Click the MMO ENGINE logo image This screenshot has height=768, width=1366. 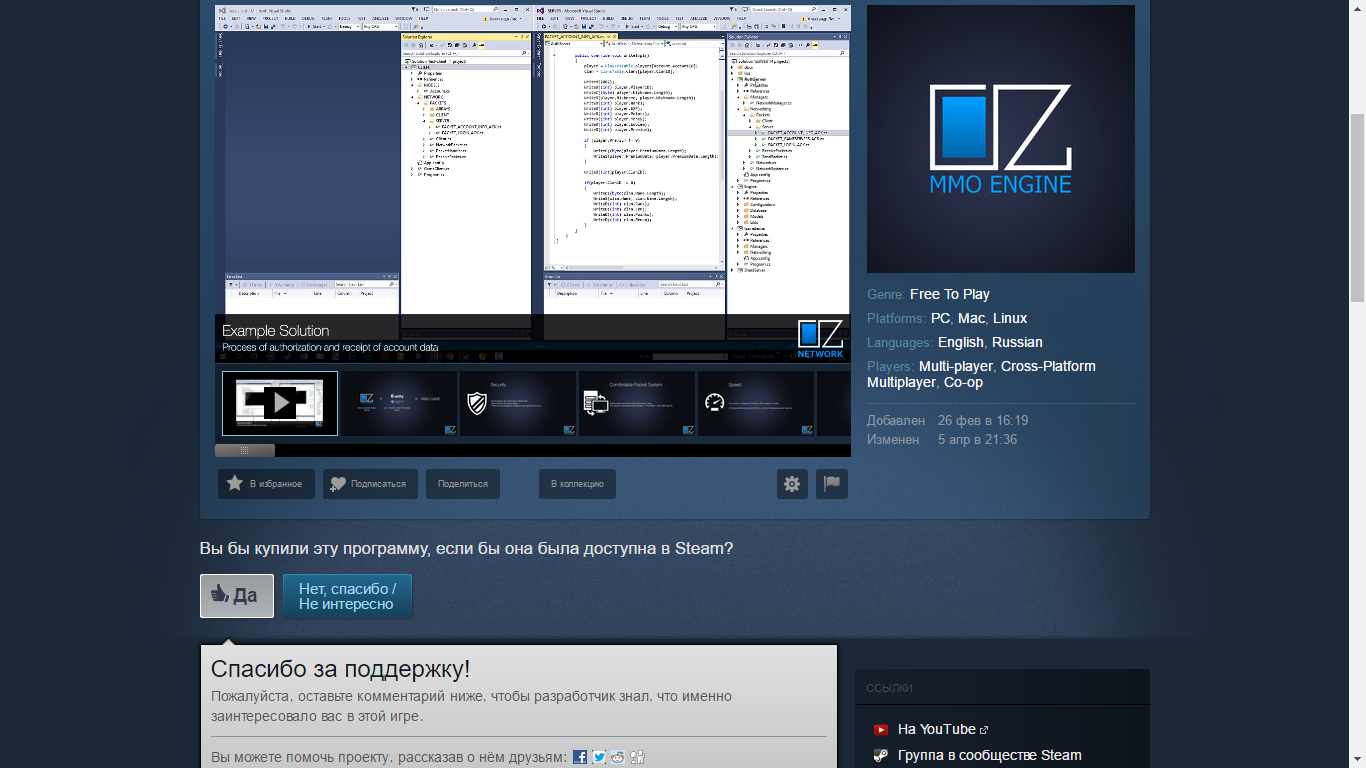point(1001,139)
